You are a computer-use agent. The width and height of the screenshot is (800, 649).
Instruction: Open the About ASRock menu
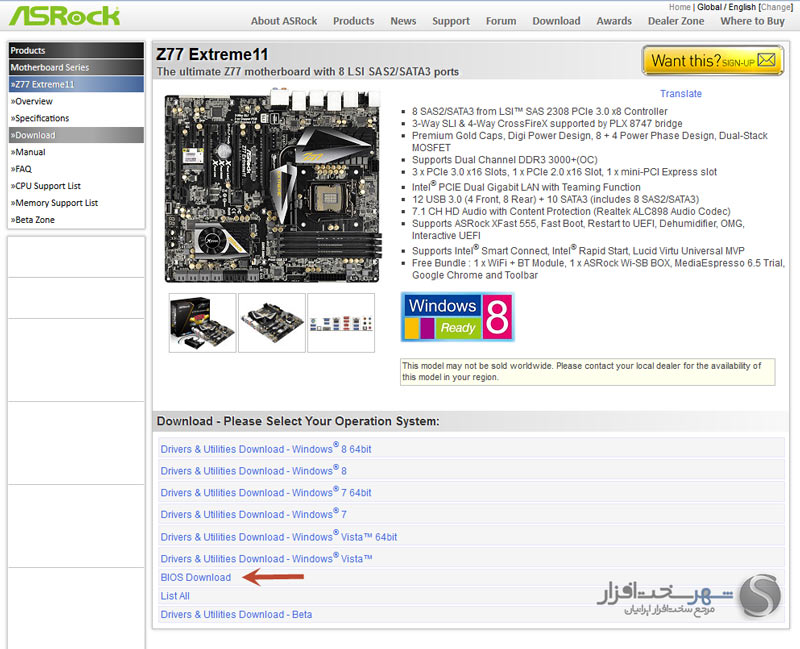(x=284, y=21)
